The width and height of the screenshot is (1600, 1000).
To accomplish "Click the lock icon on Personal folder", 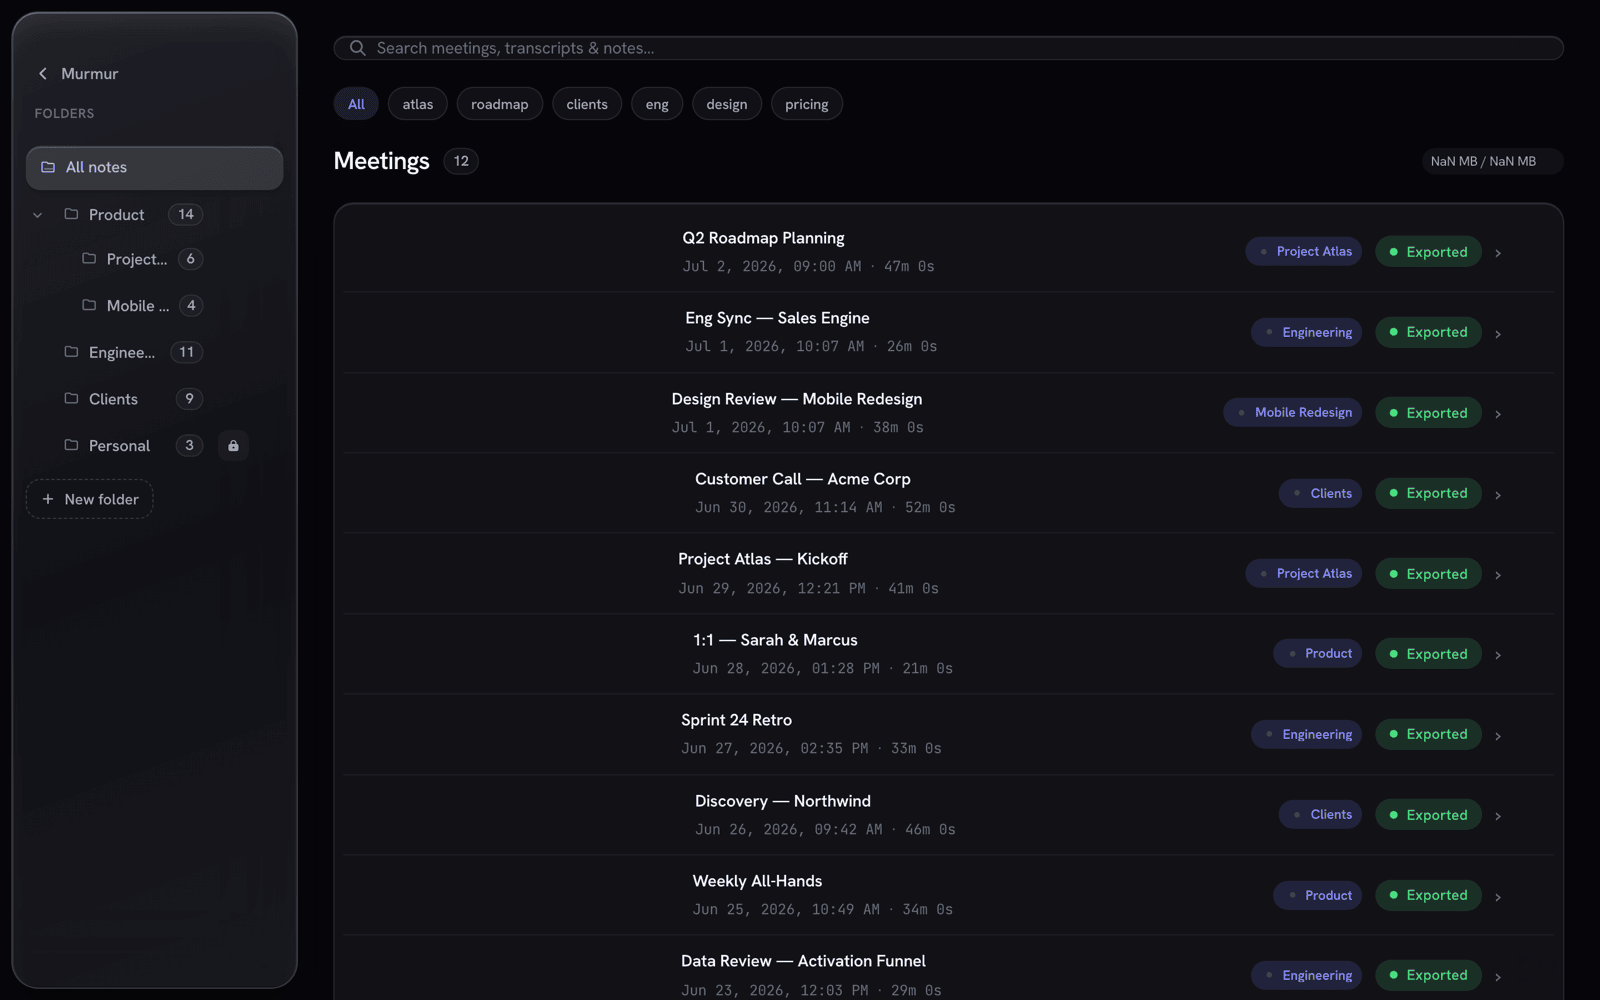I will 233,446.
